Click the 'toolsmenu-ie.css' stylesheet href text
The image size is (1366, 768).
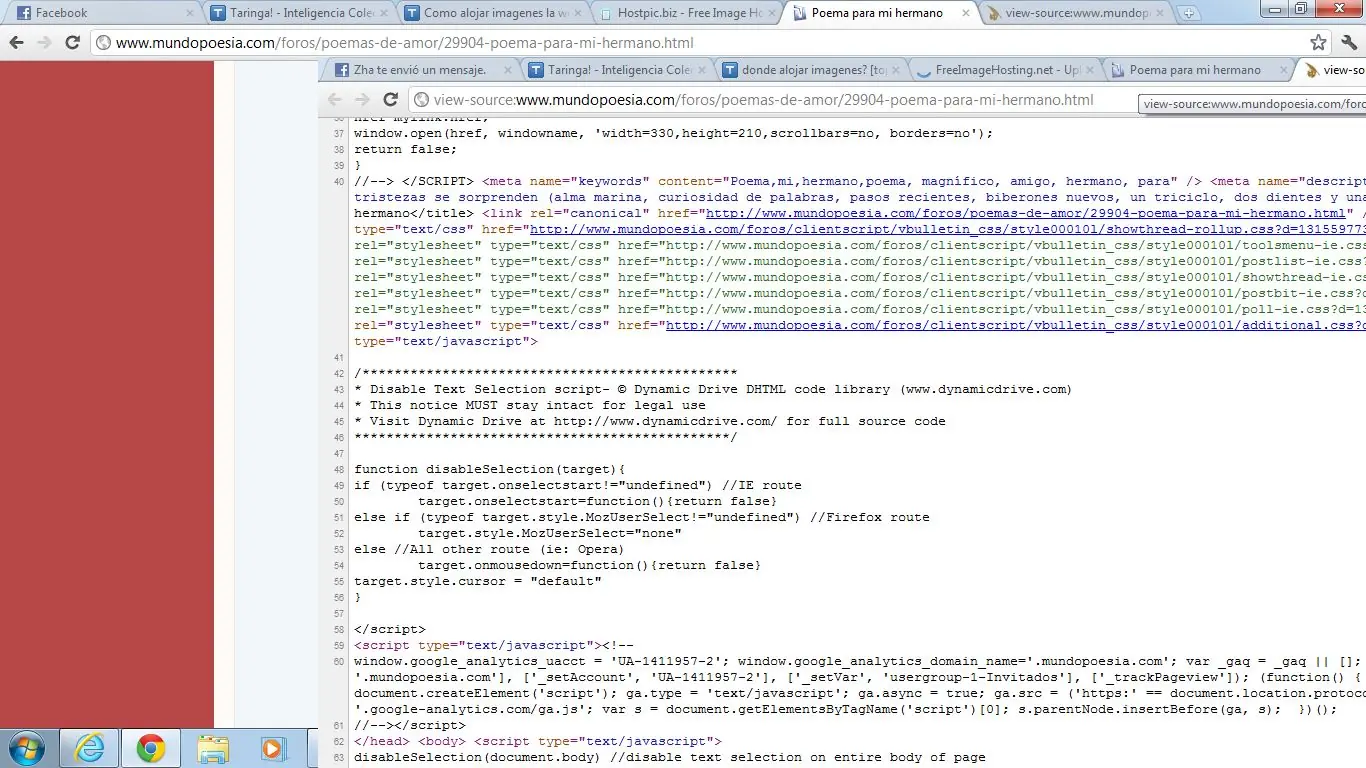tap(1016, 245)
